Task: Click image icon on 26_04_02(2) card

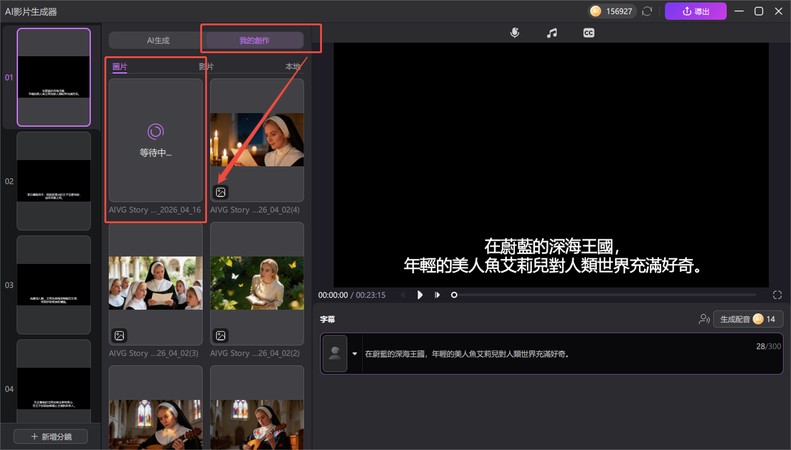Action: (x=220, y=335)
